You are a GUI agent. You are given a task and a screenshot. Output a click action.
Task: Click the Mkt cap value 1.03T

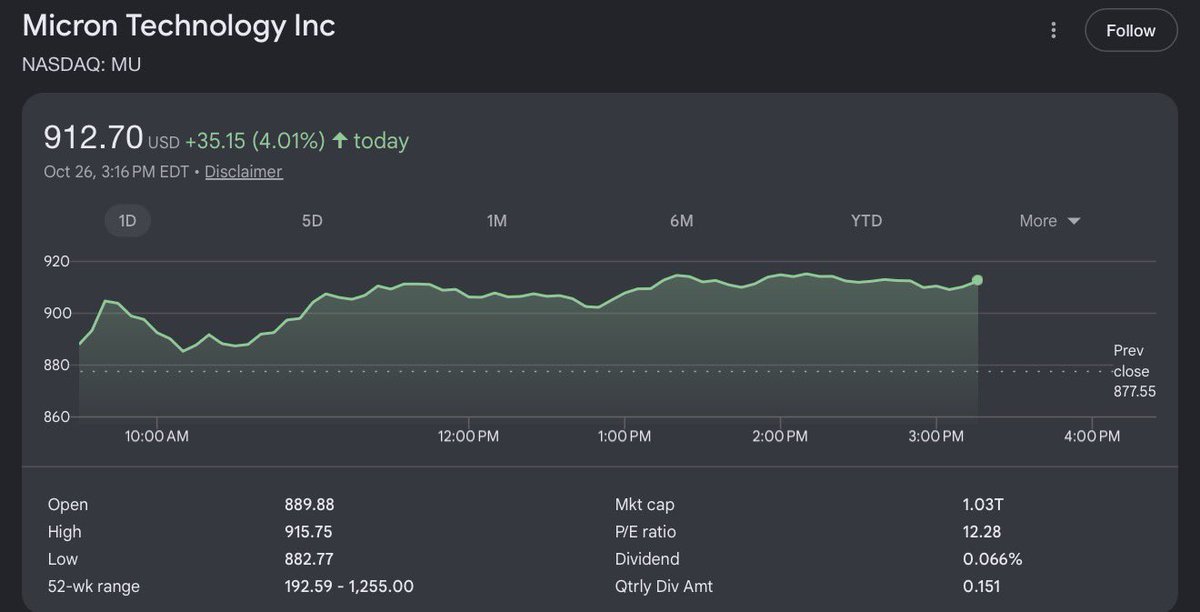(982, 505)
